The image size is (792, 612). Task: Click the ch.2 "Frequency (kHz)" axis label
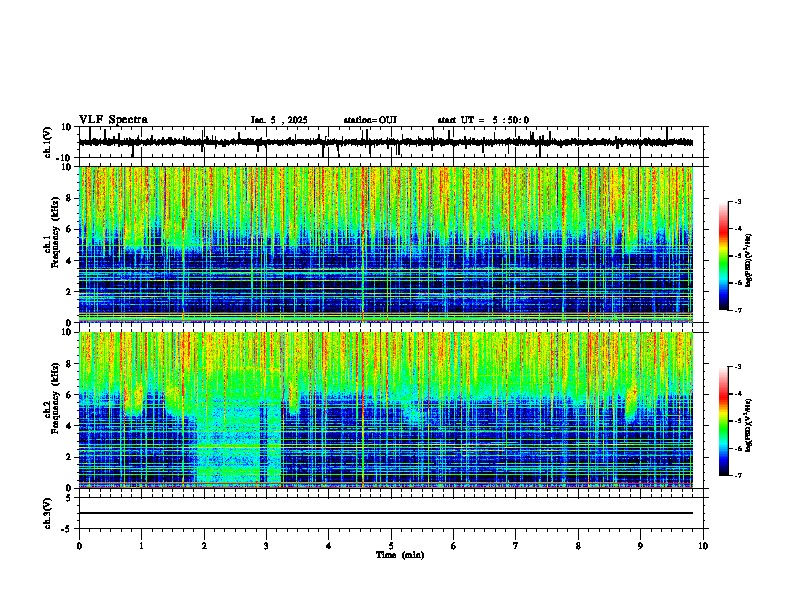tap(55, 398)
